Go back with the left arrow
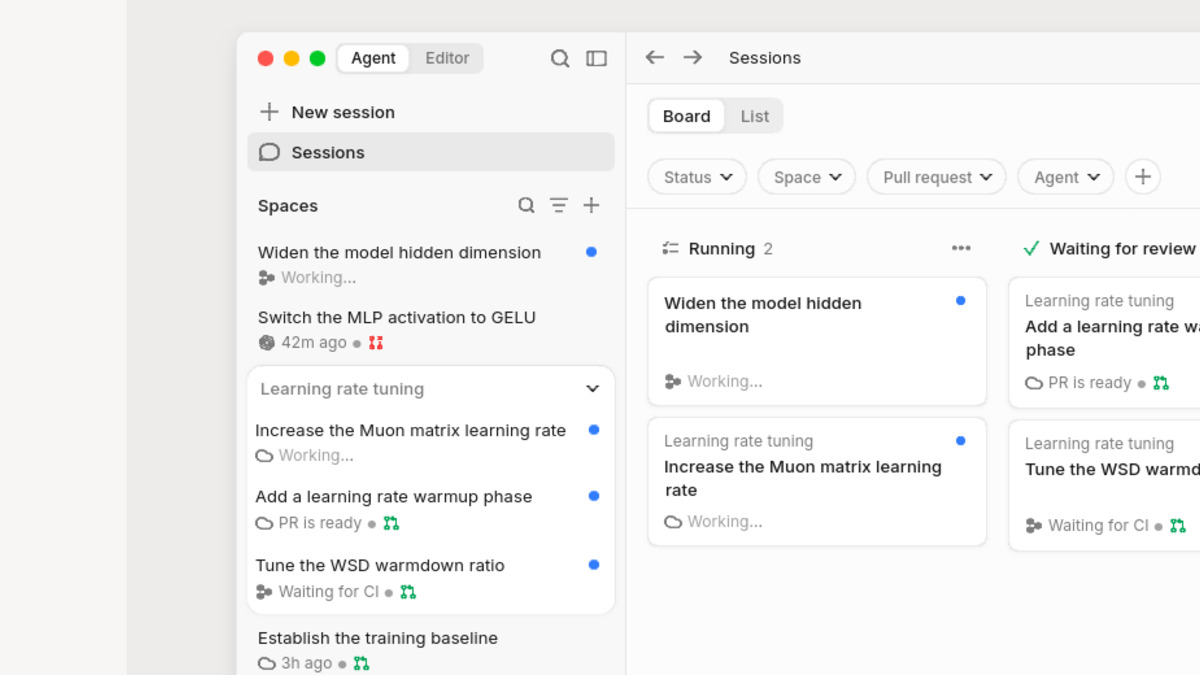Viewport: 1200px width, 675px height. tap(655, 58)
